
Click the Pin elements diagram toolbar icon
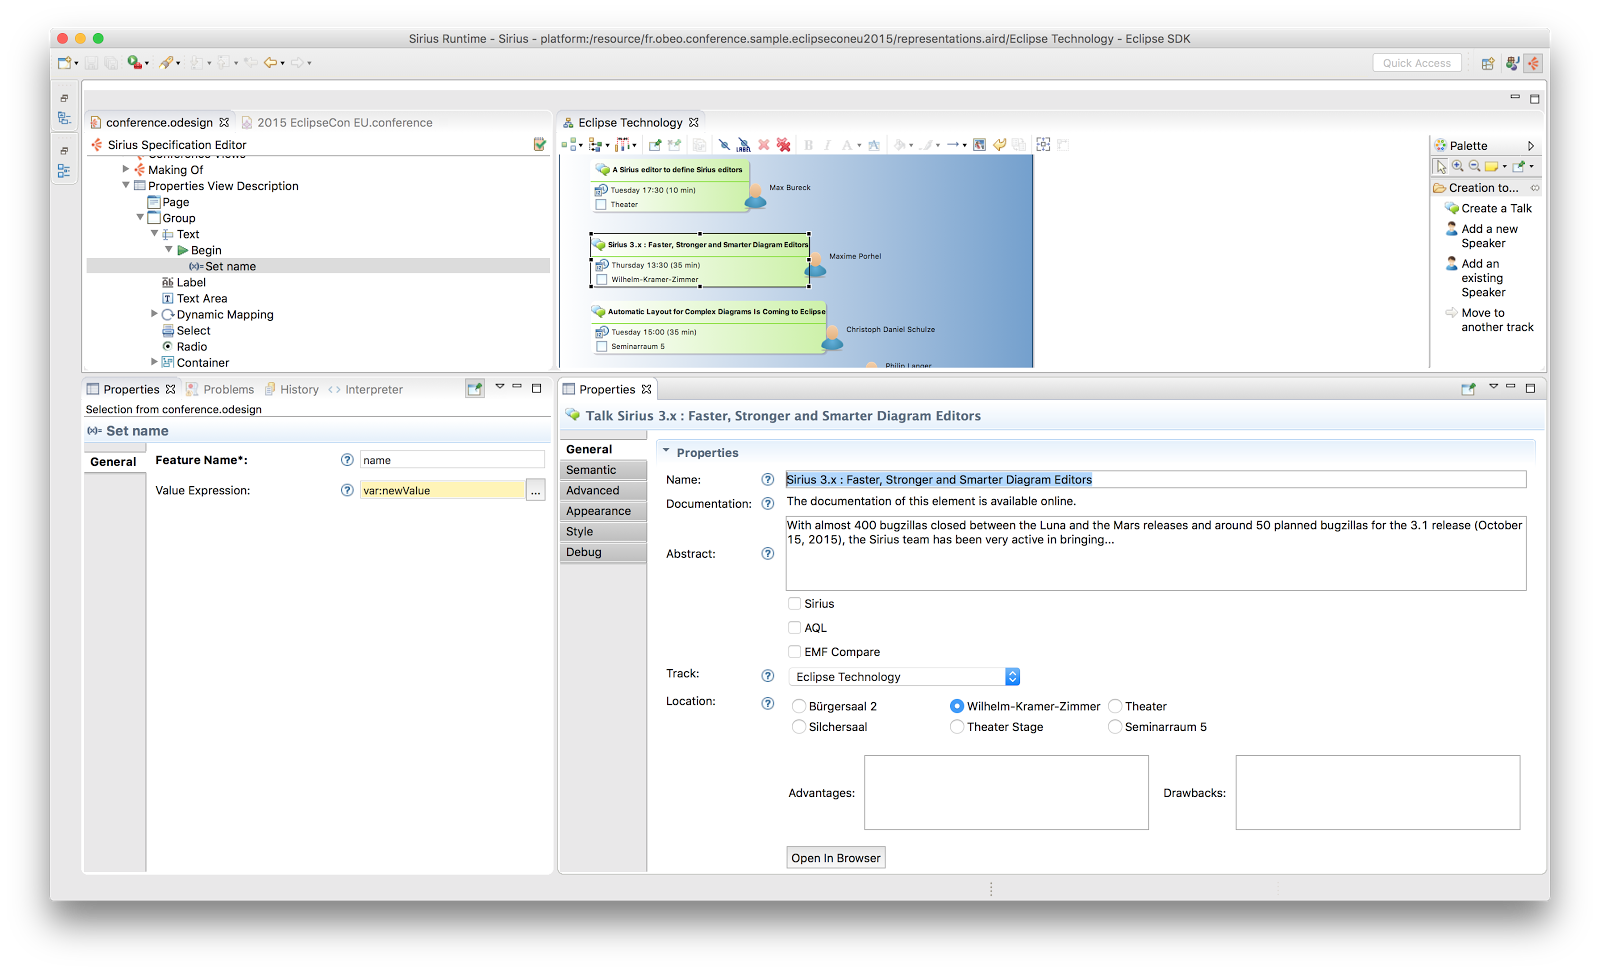point(655,145)
